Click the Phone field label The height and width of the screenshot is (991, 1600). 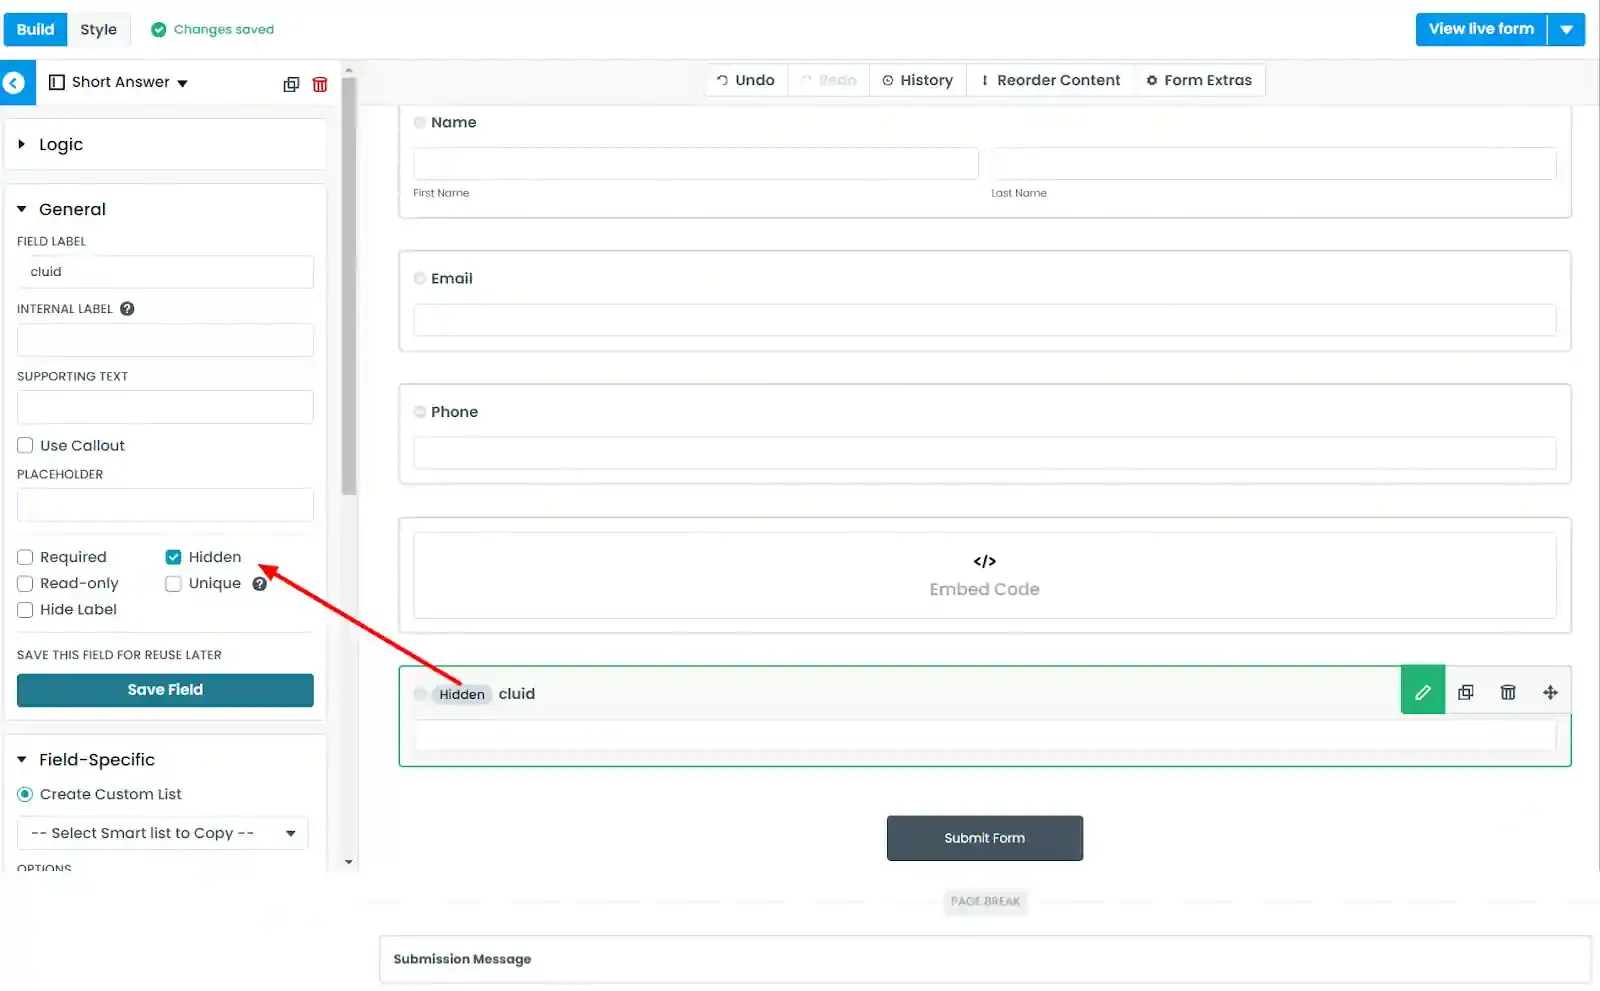455,412
